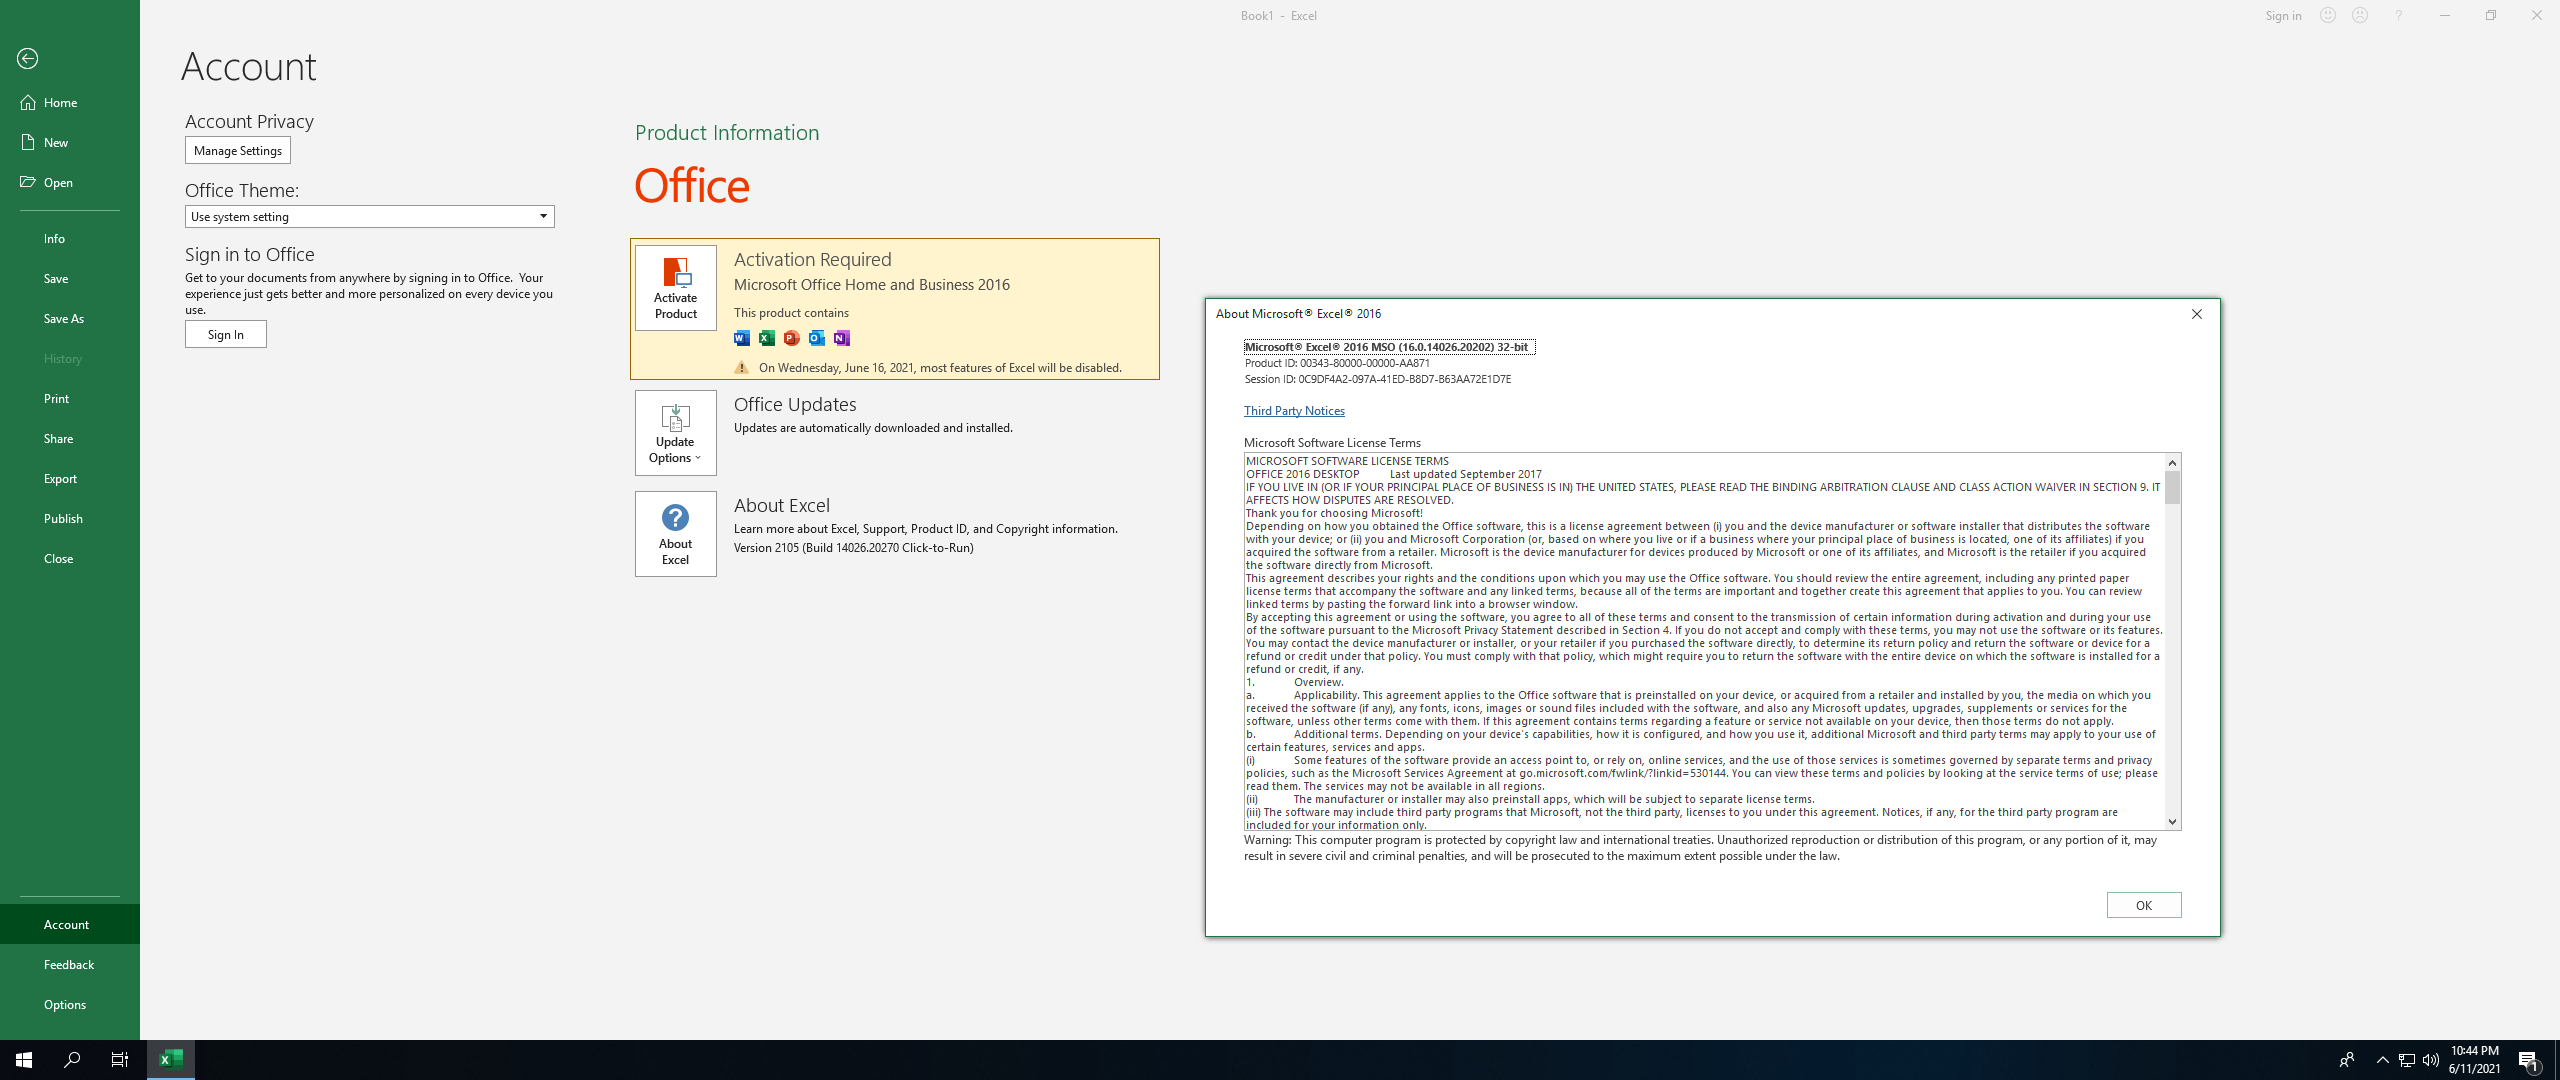Open the Feedback page

point(70,964)
